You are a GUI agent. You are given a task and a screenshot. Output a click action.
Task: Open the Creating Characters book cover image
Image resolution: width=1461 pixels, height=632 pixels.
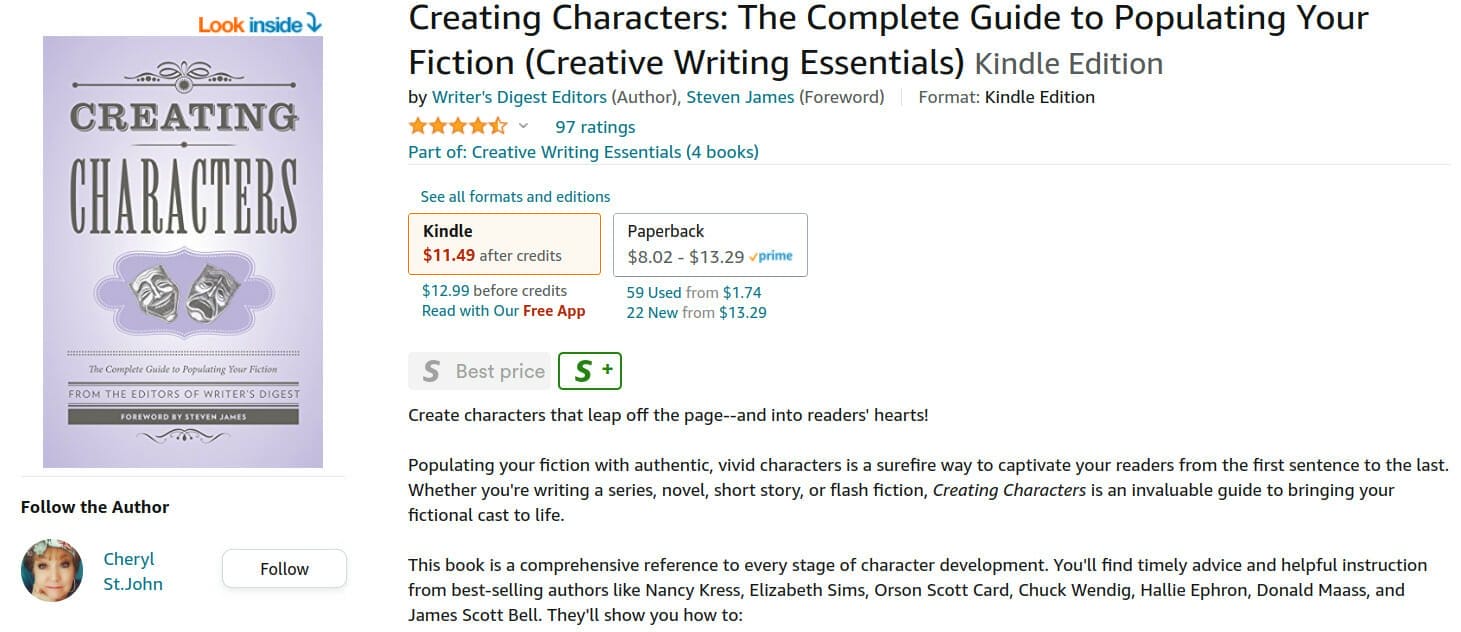click(x=183, y=252)
